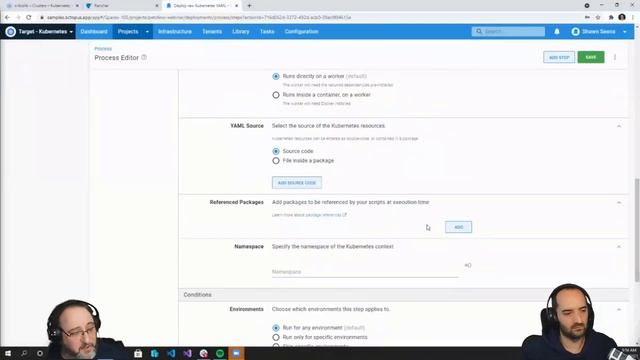
Task: Select File inside a package option
Action: [276, 160]
